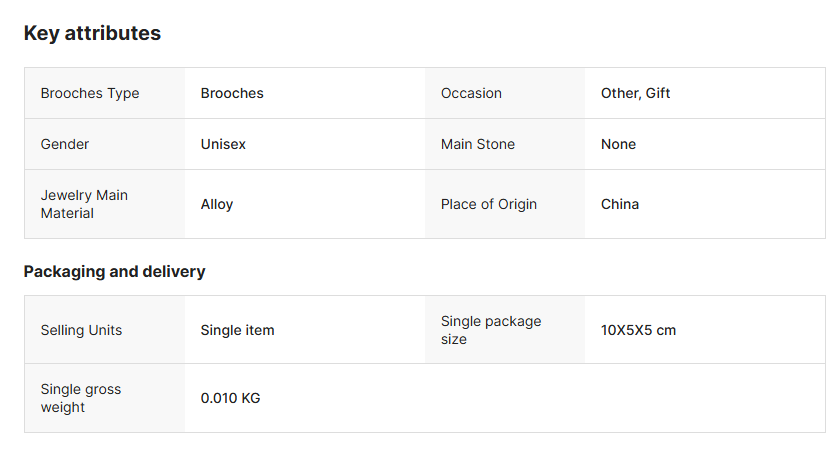Click the 10X5X5 cm size value

[x=638, y=330]
